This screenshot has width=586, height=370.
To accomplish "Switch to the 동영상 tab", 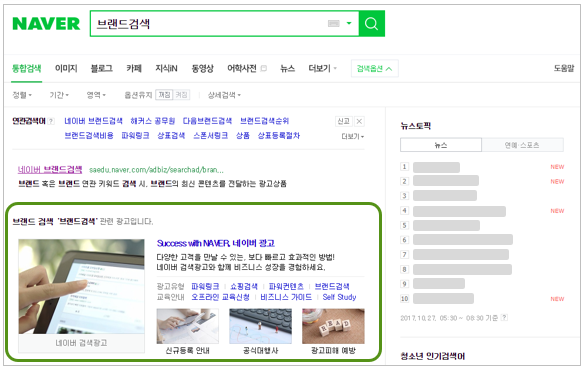I will point(202,68).
